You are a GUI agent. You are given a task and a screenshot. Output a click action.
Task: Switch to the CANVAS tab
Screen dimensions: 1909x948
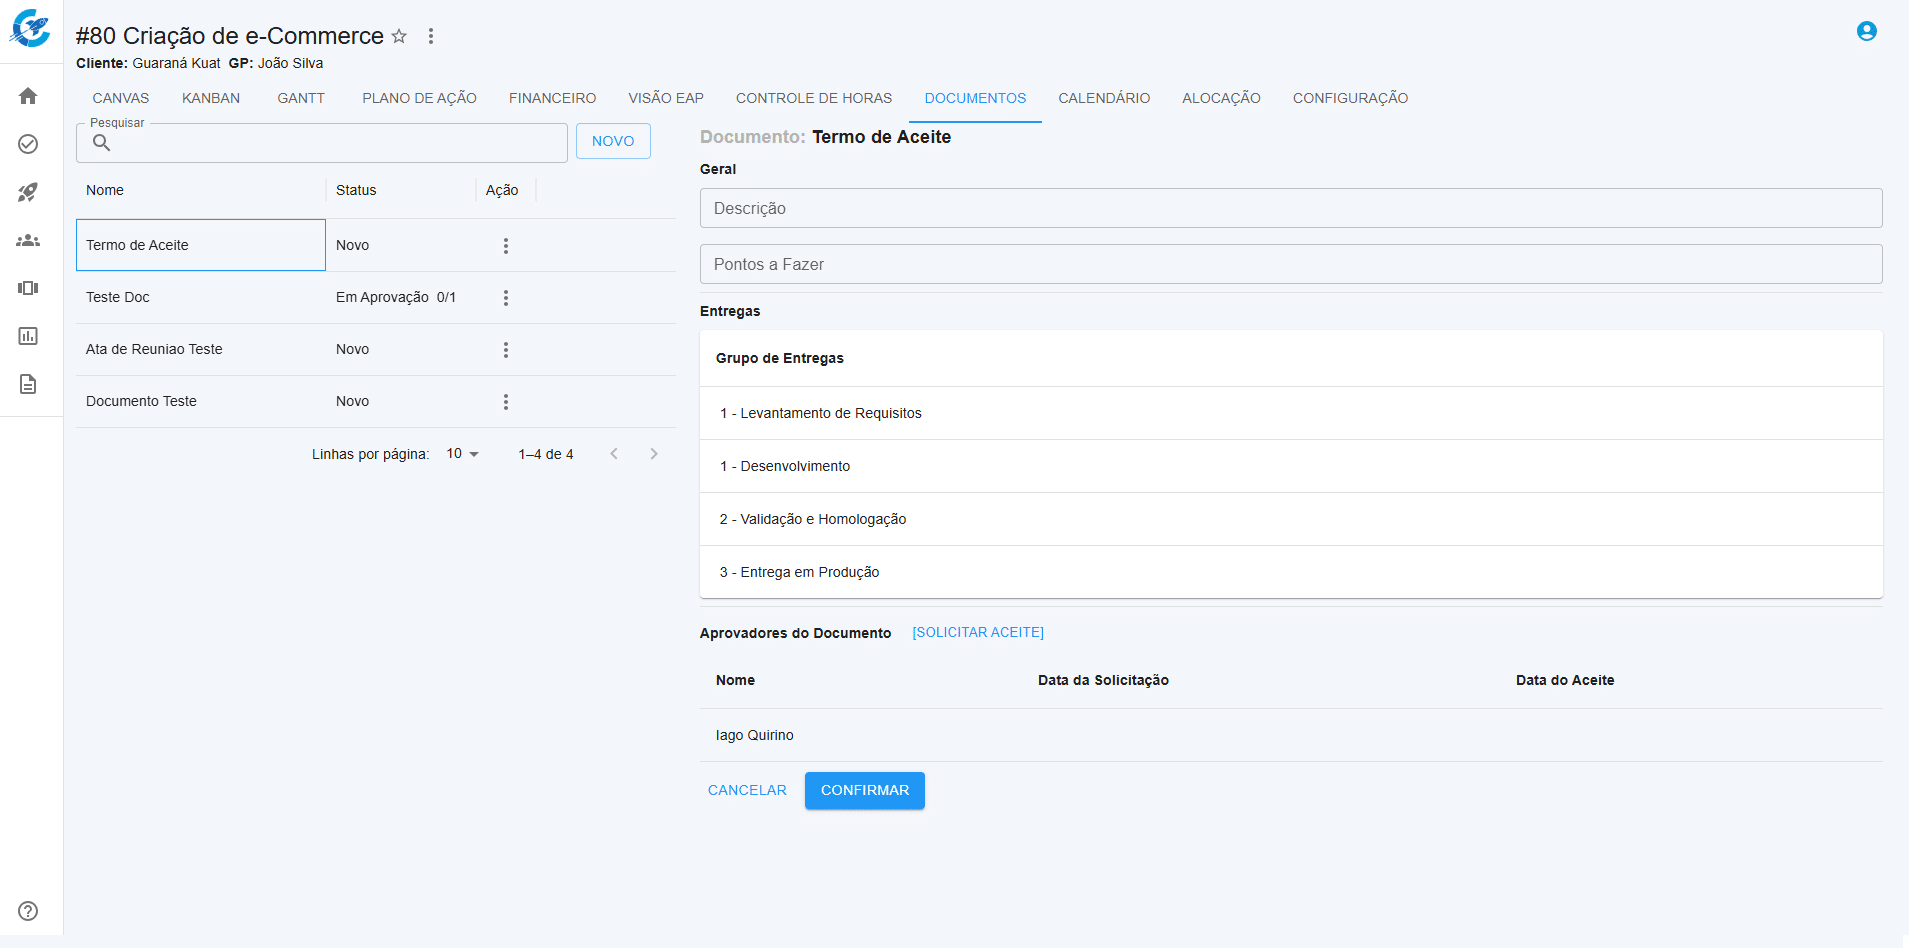(x=121, y=98)
